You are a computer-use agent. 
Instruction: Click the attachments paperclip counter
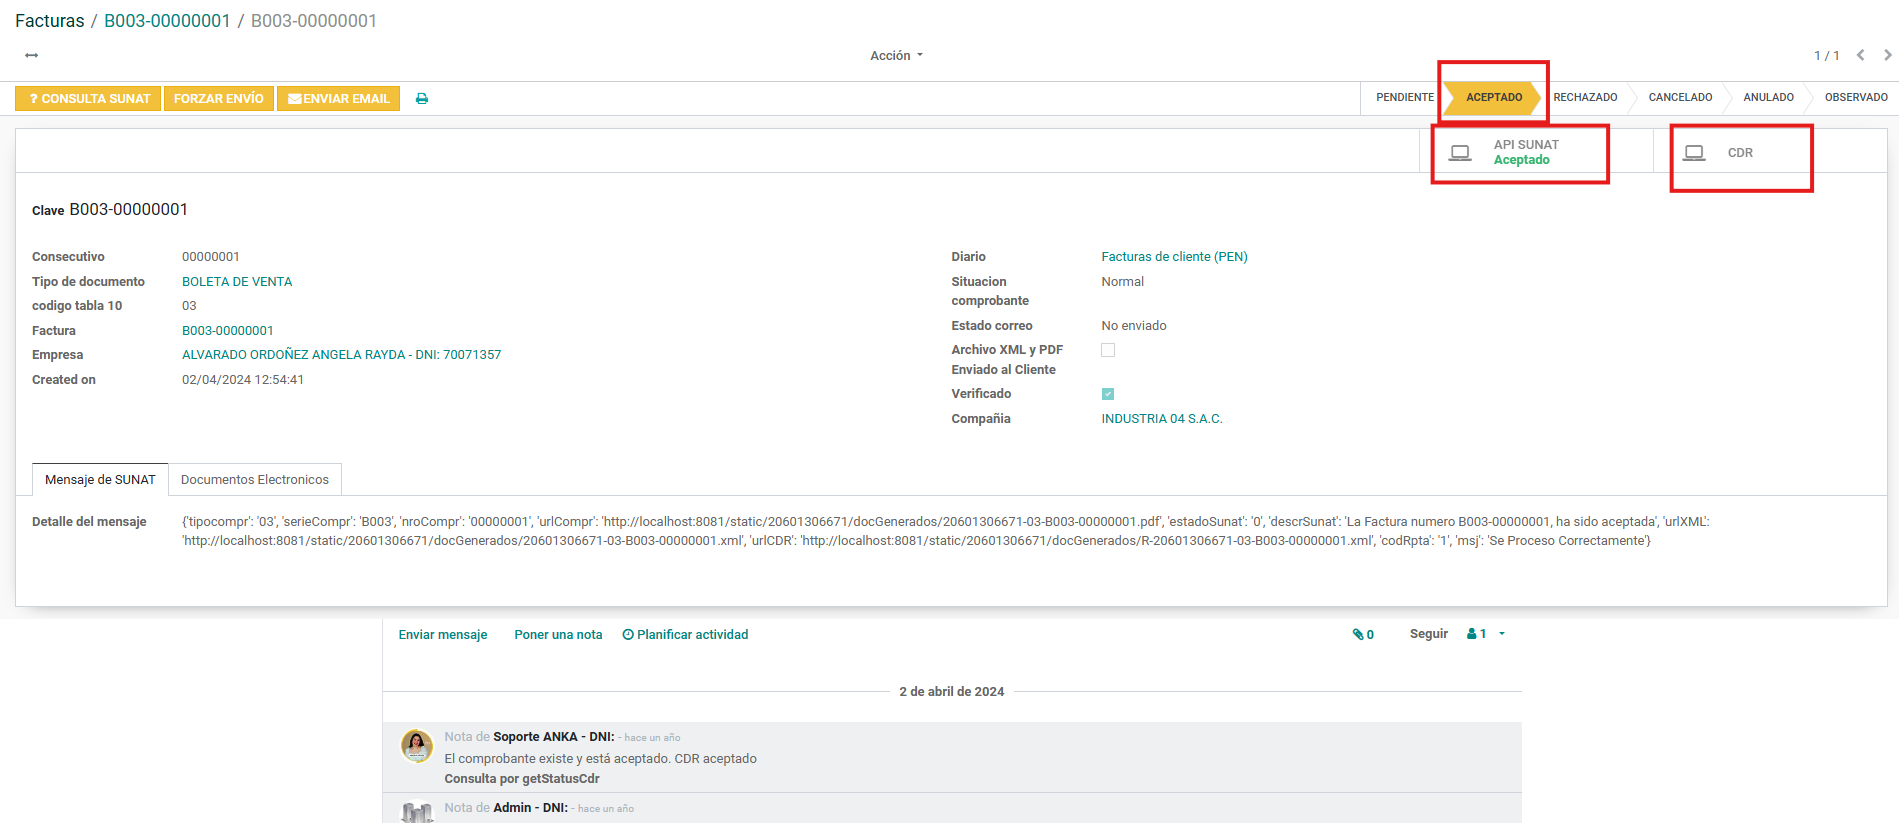click(x=1363, y=635)
